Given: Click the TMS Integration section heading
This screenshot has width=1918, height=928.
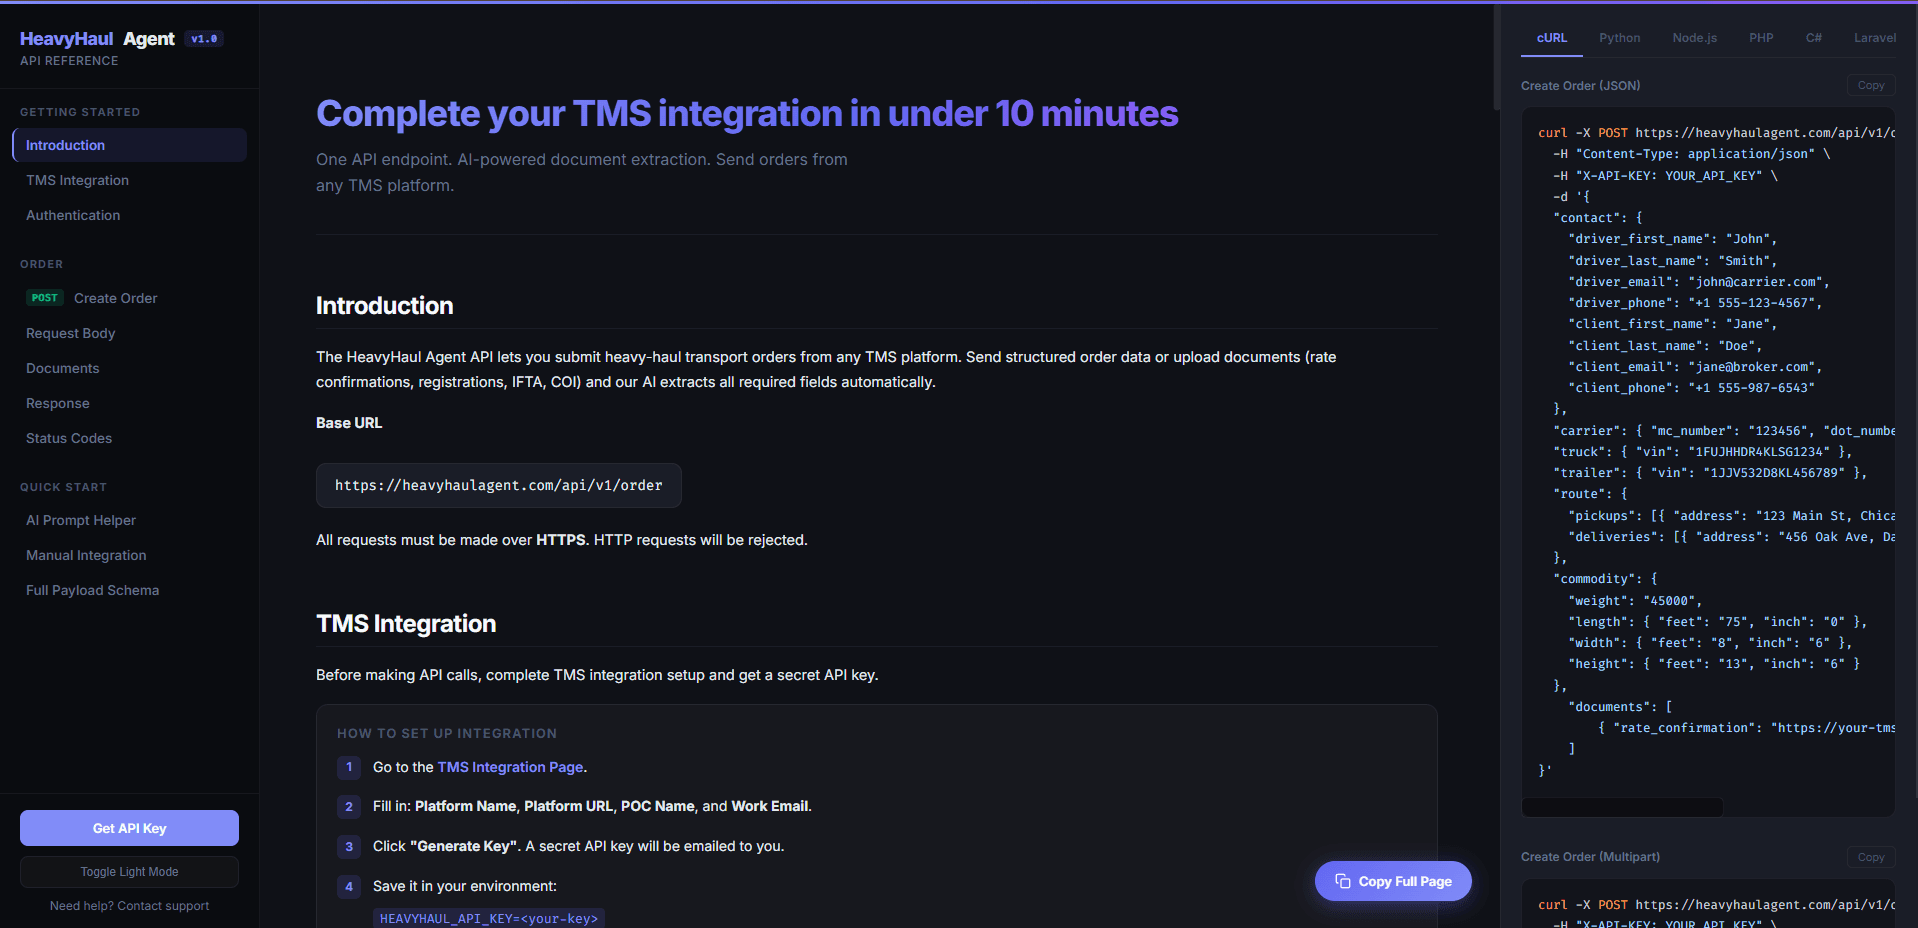Looking at the screenshot, I should coord(406,624).
